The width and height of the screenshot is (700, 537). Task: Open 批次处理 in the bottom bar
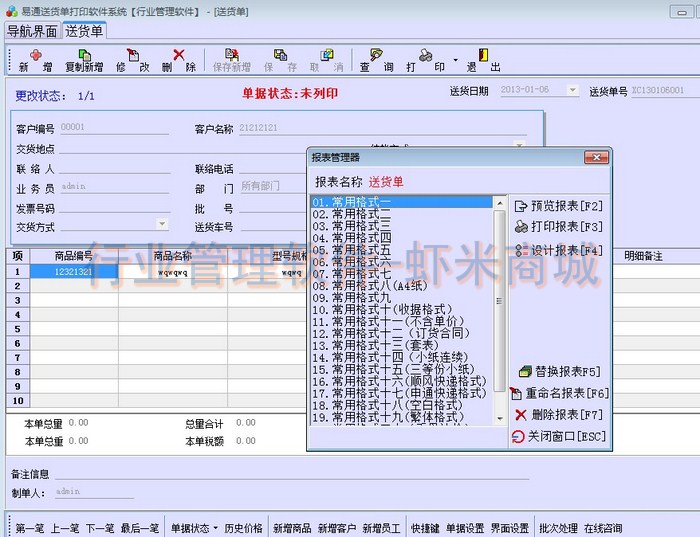[x=558, y=529]
